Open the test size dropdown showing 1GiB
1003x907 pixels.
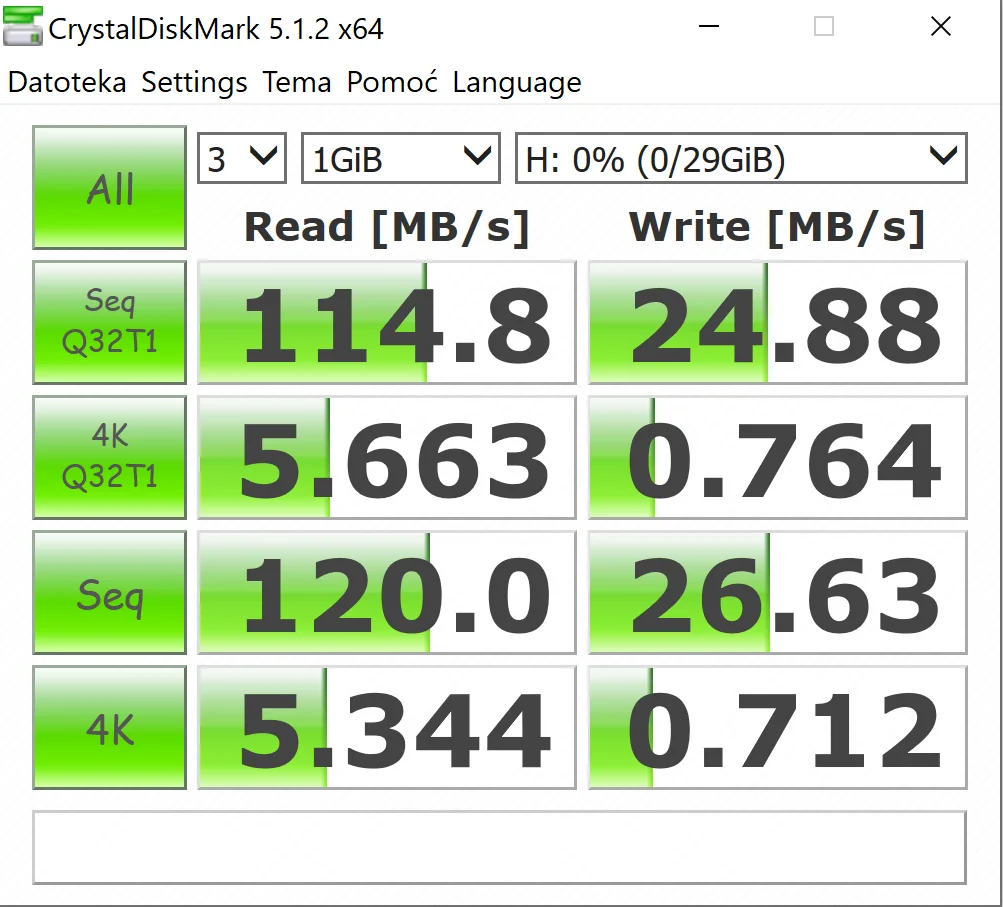pyautogui.click(x=400, y=159)
